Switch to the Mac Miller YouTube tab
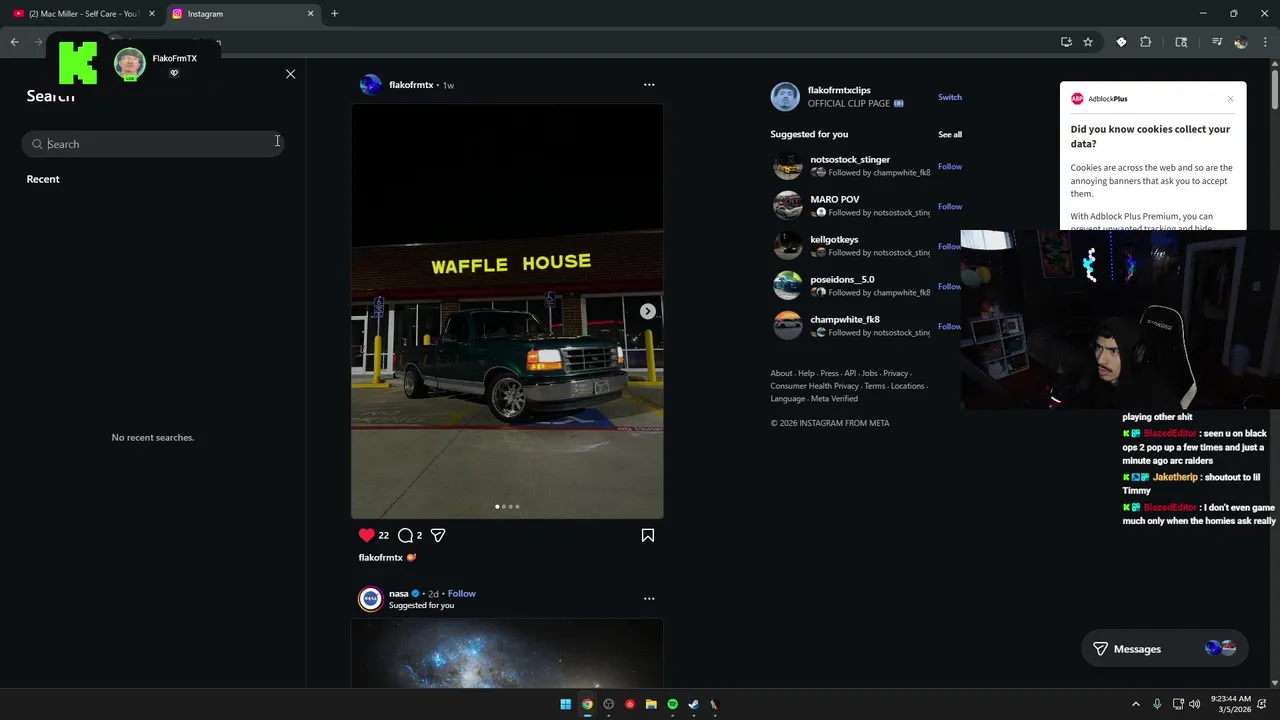Image resolution: width=1280 pixels, height=720 pixels. coord(83,14)
